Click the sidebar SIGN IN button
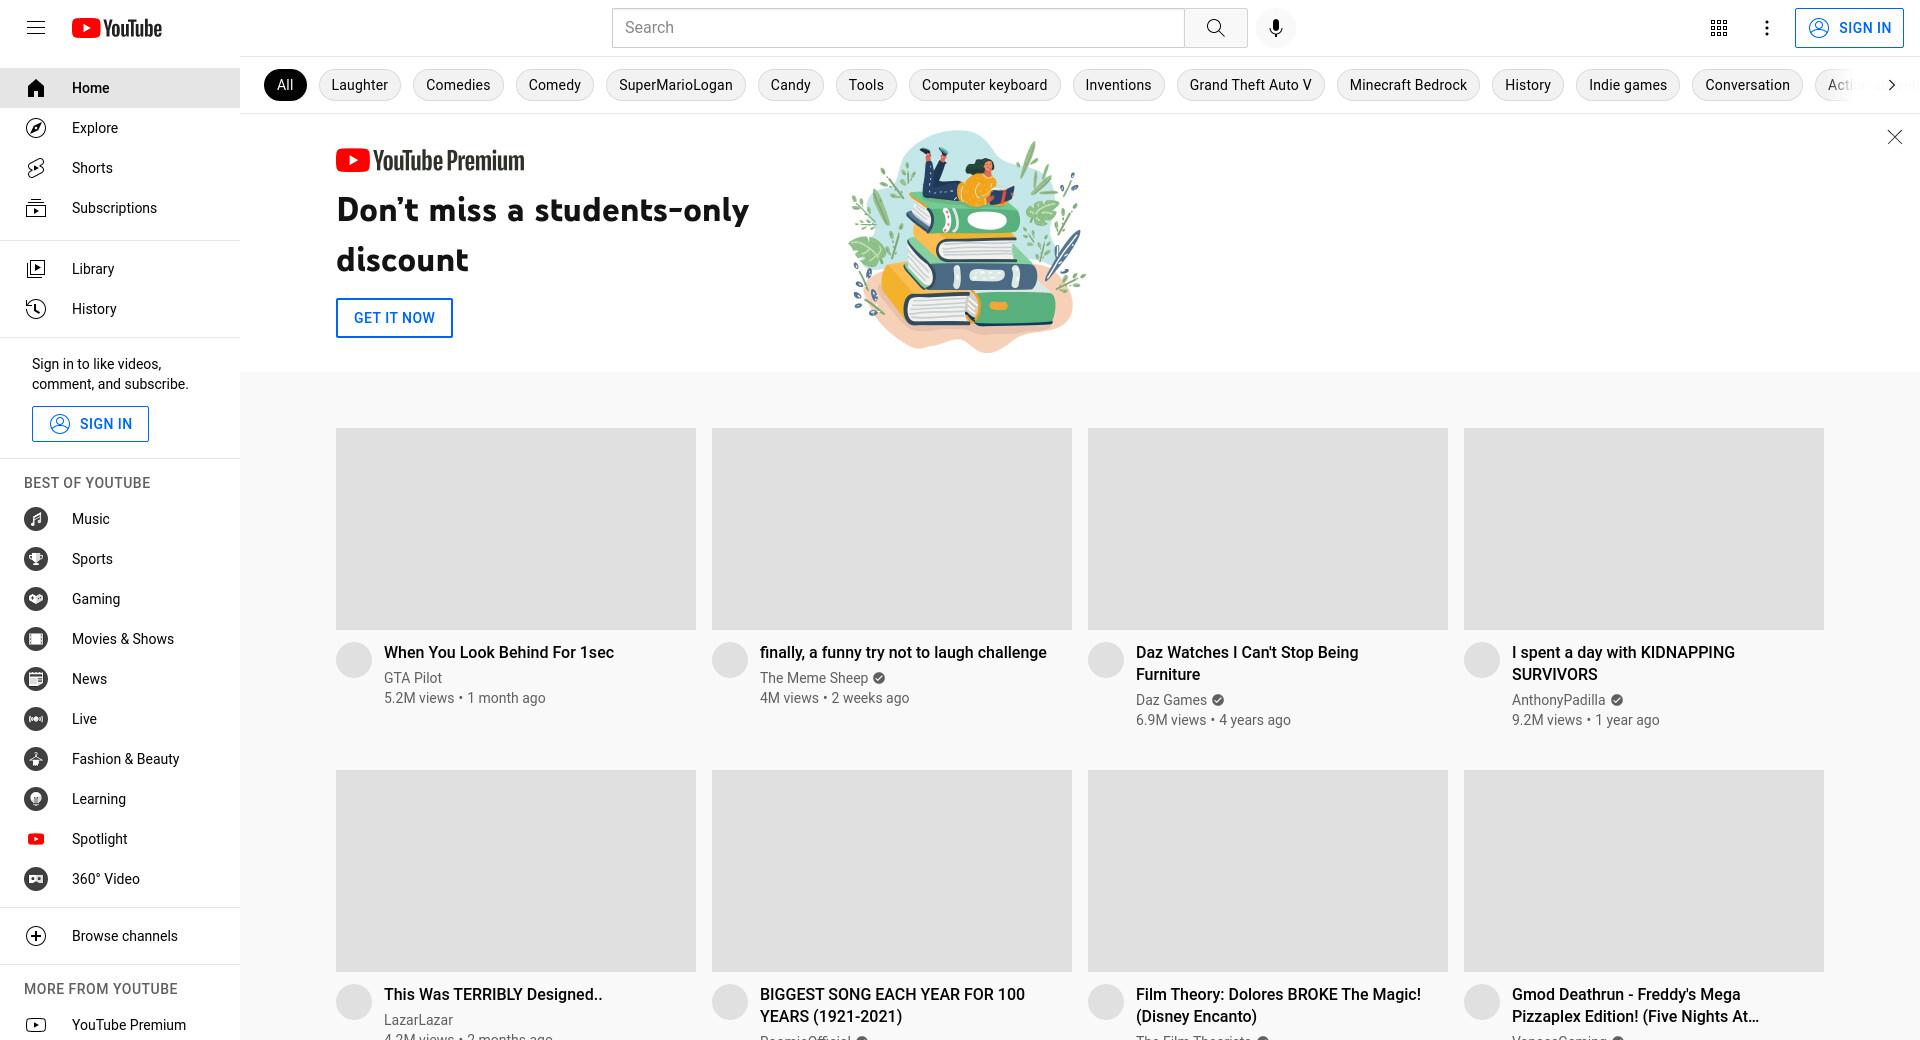Viewport: 1920px width, 1040px height. point(90,424)
